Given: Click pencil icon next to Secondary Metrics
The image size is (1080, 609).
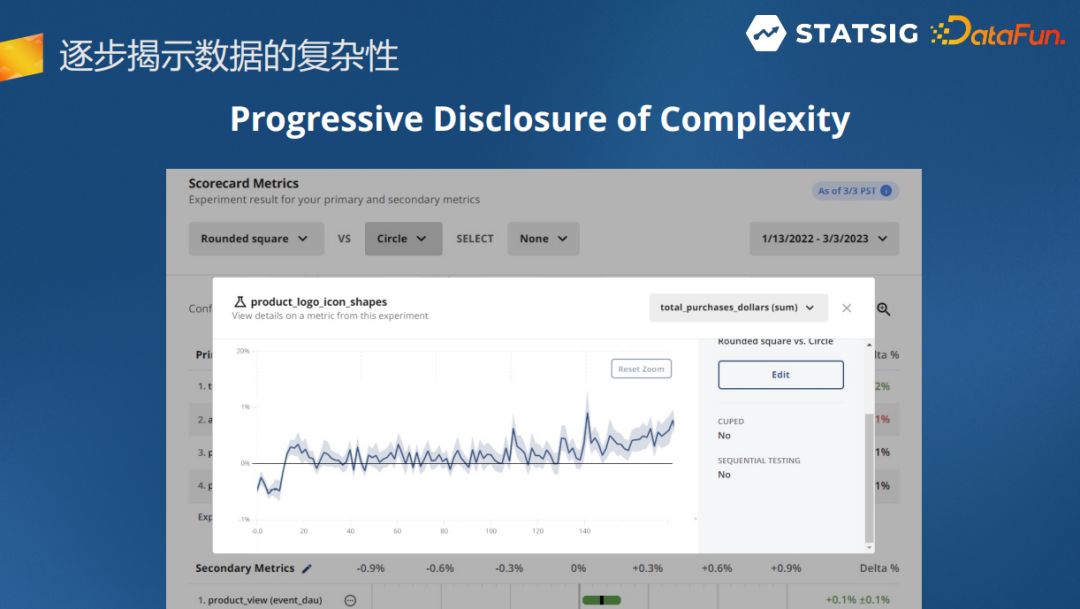Looking at the screenshot, I should pyautogui.click(x=307, y=568).
